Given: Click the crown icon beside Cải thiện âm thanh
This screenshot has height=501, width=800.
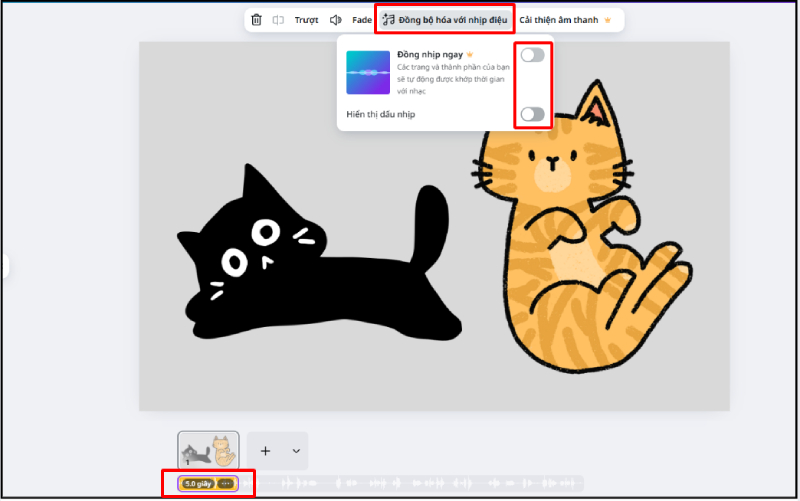Looking at the screenshot, I should pos(607,20).
